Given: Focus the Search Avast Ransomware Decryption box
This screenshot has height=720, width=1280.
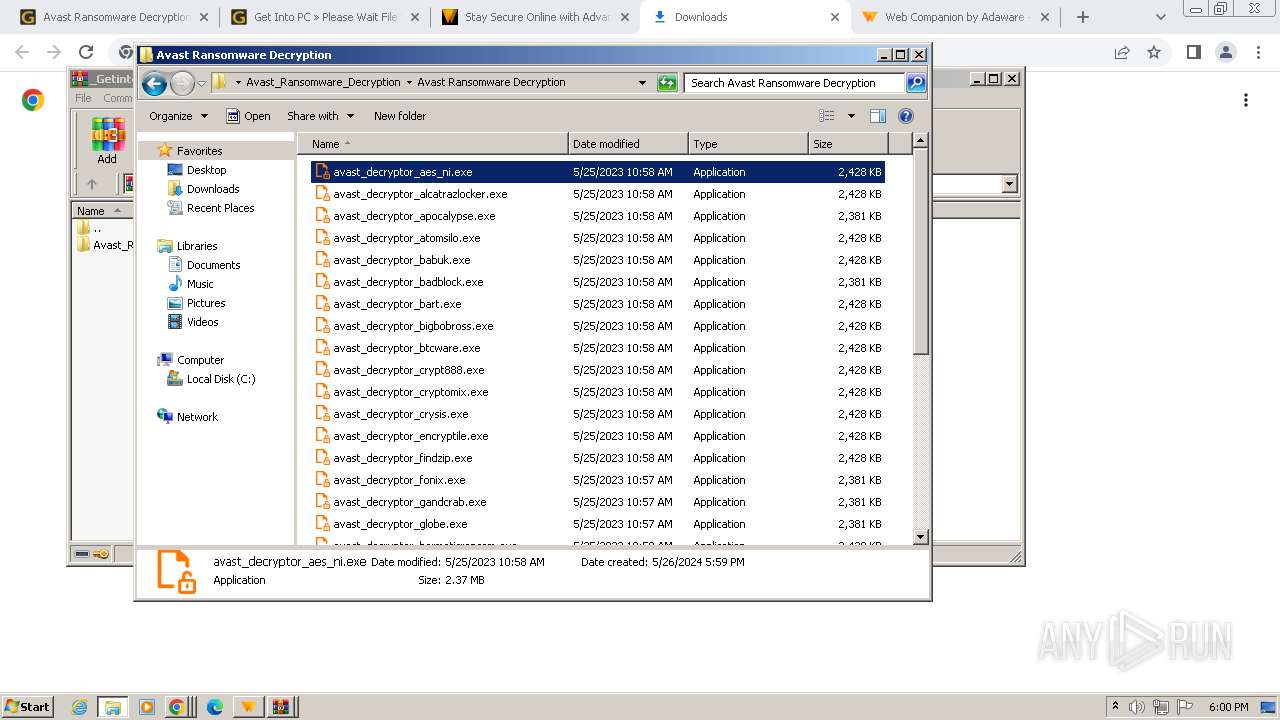Looking at the screenshot, I should 795,83.
